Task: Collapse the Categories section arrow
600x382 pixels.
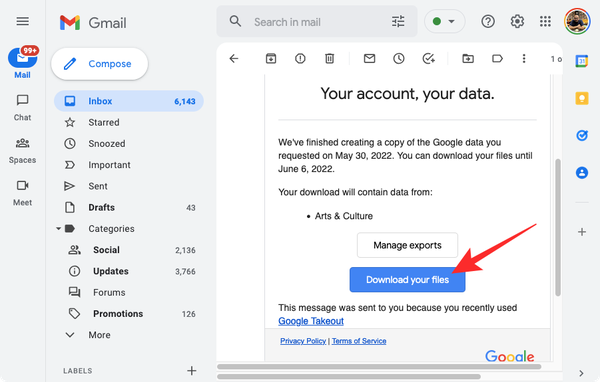Action: (59, 229)
